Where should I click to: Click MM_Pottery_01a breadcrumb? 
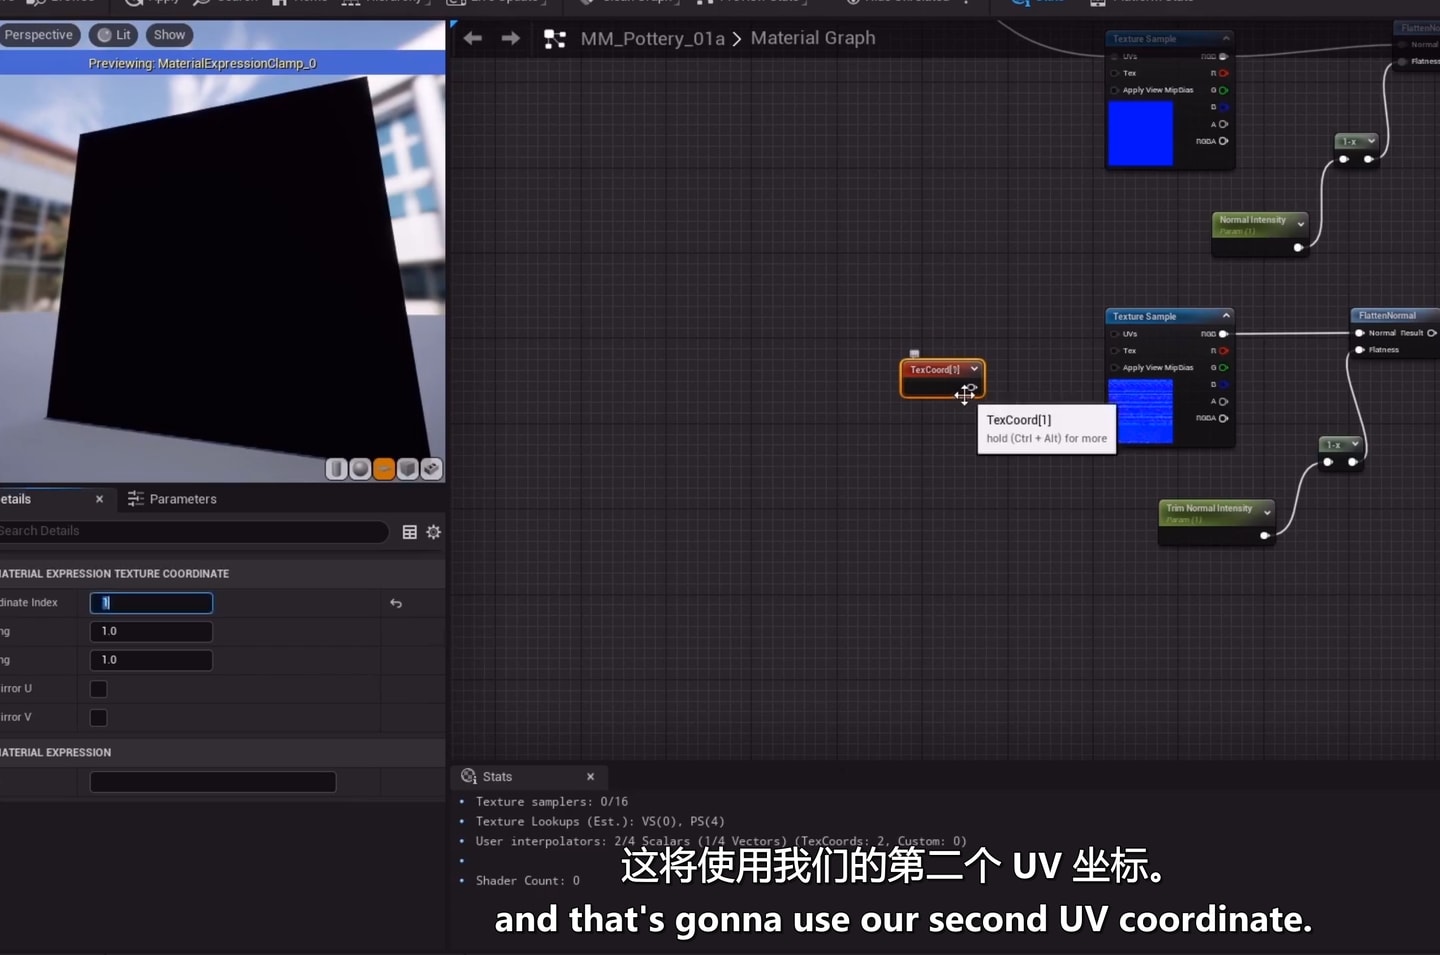653,39
